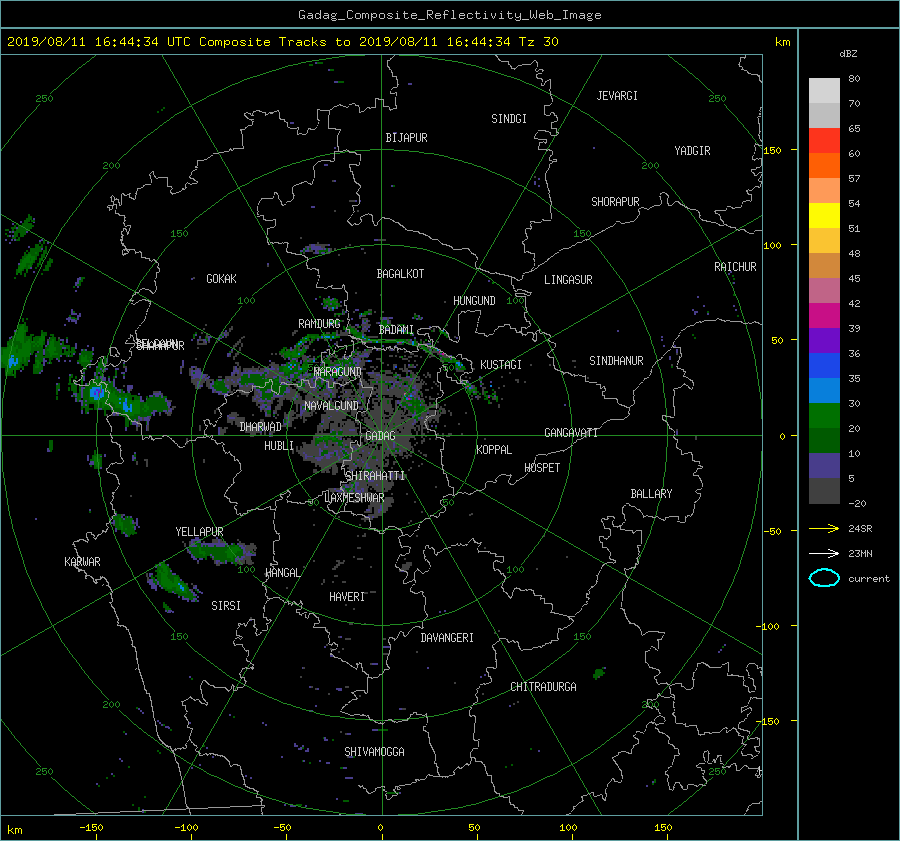Click the LINGASUR city label

tap(568, 280)
